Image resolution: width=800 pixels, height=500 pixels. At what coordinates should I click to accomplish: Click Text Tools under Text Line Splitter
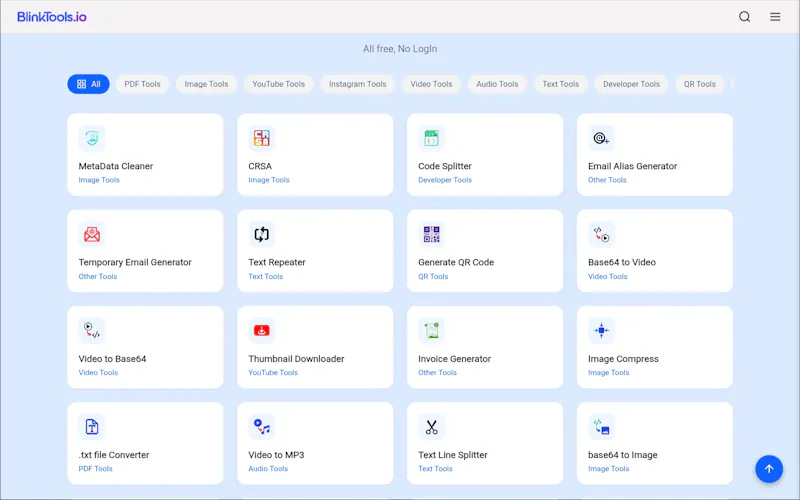coord(435,468)
